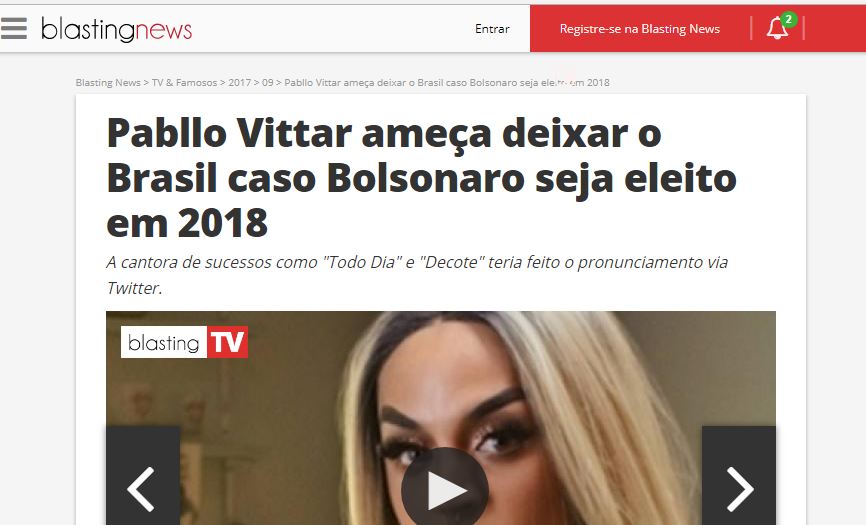866x525 pixels.
Task: Click the Blasting News logo
Action: [117, 29]
